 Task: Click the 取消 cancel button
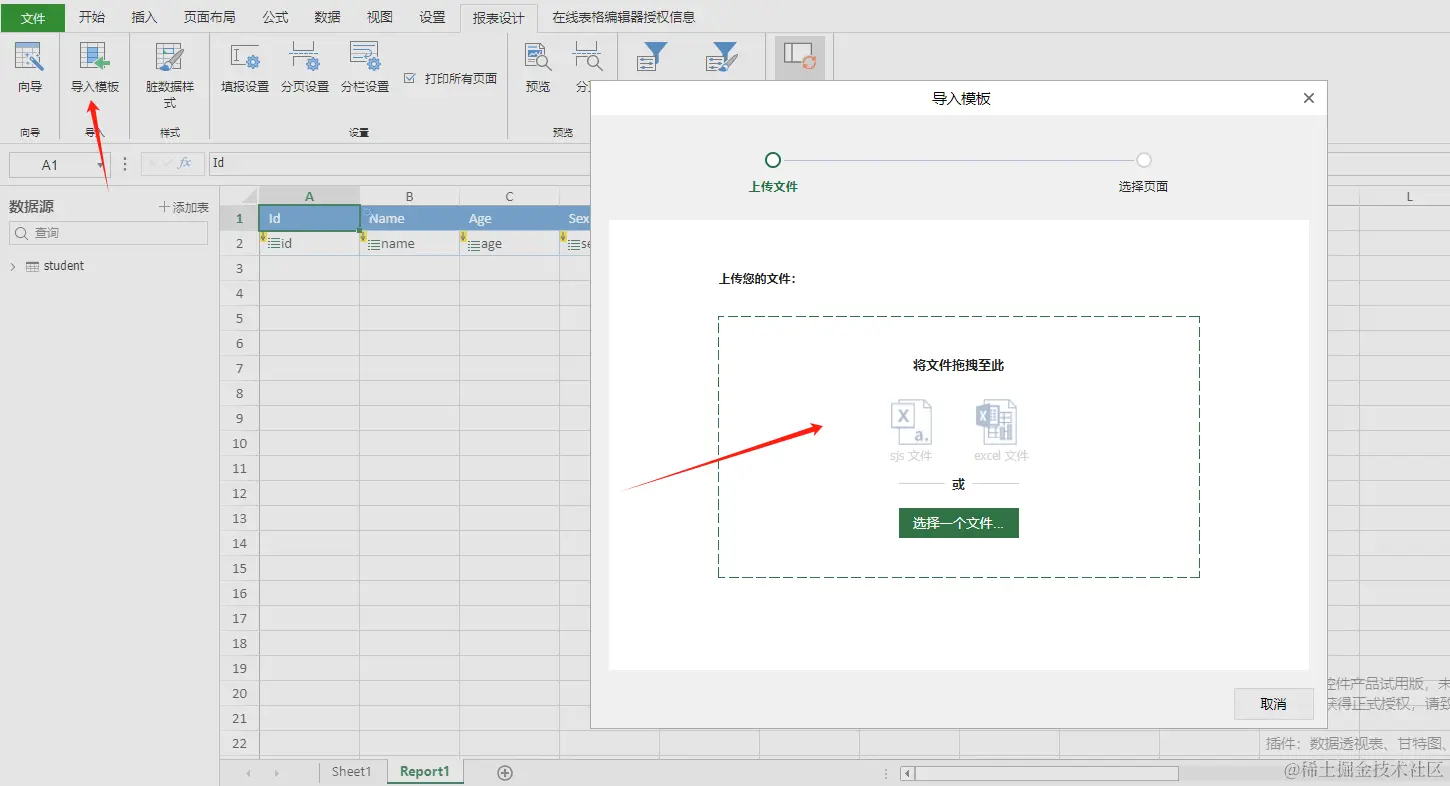point(1273,704)
